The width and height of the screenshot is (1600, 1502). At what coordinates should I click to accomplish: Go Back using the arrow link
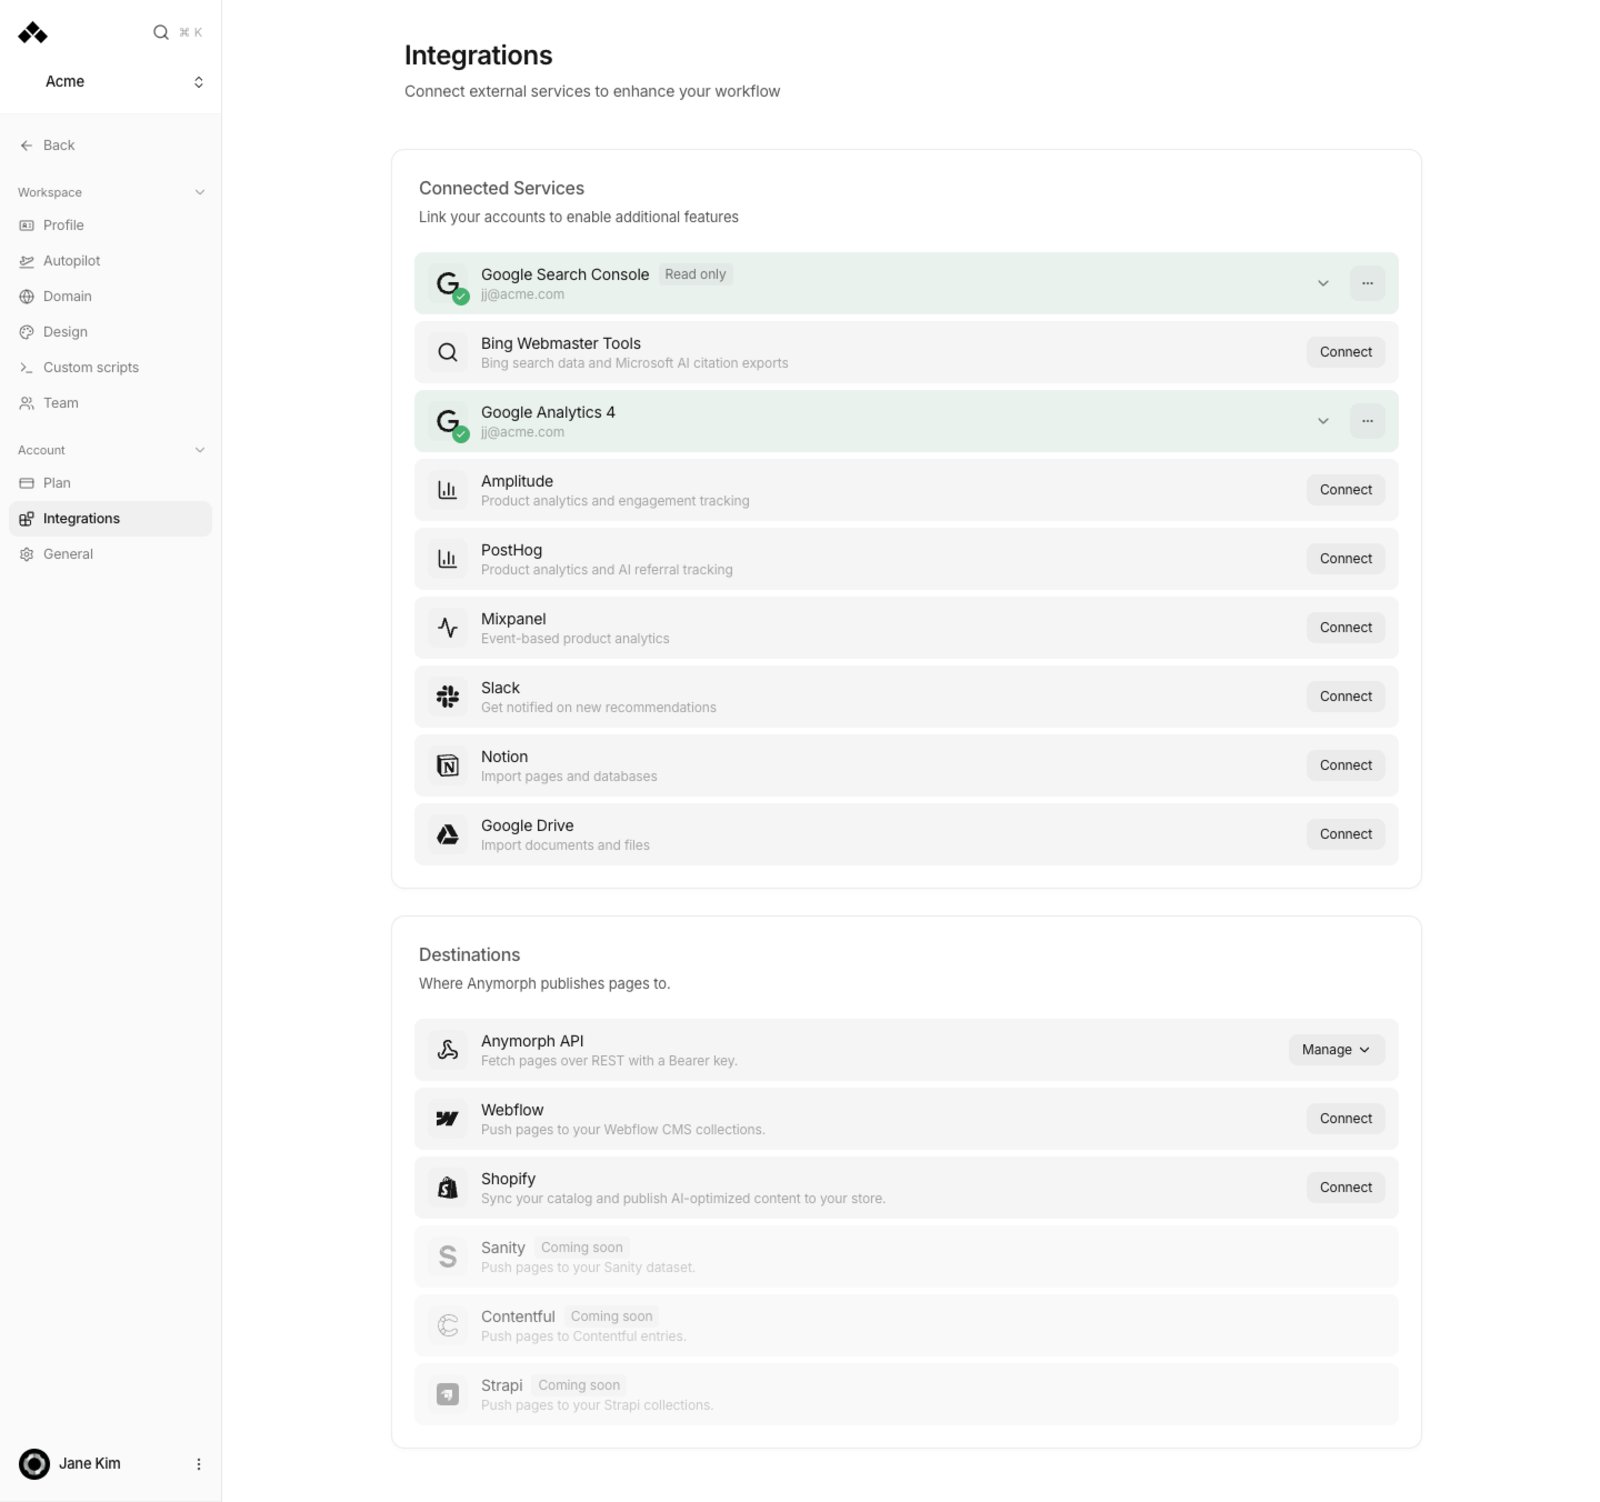click(x=47, y=145)
